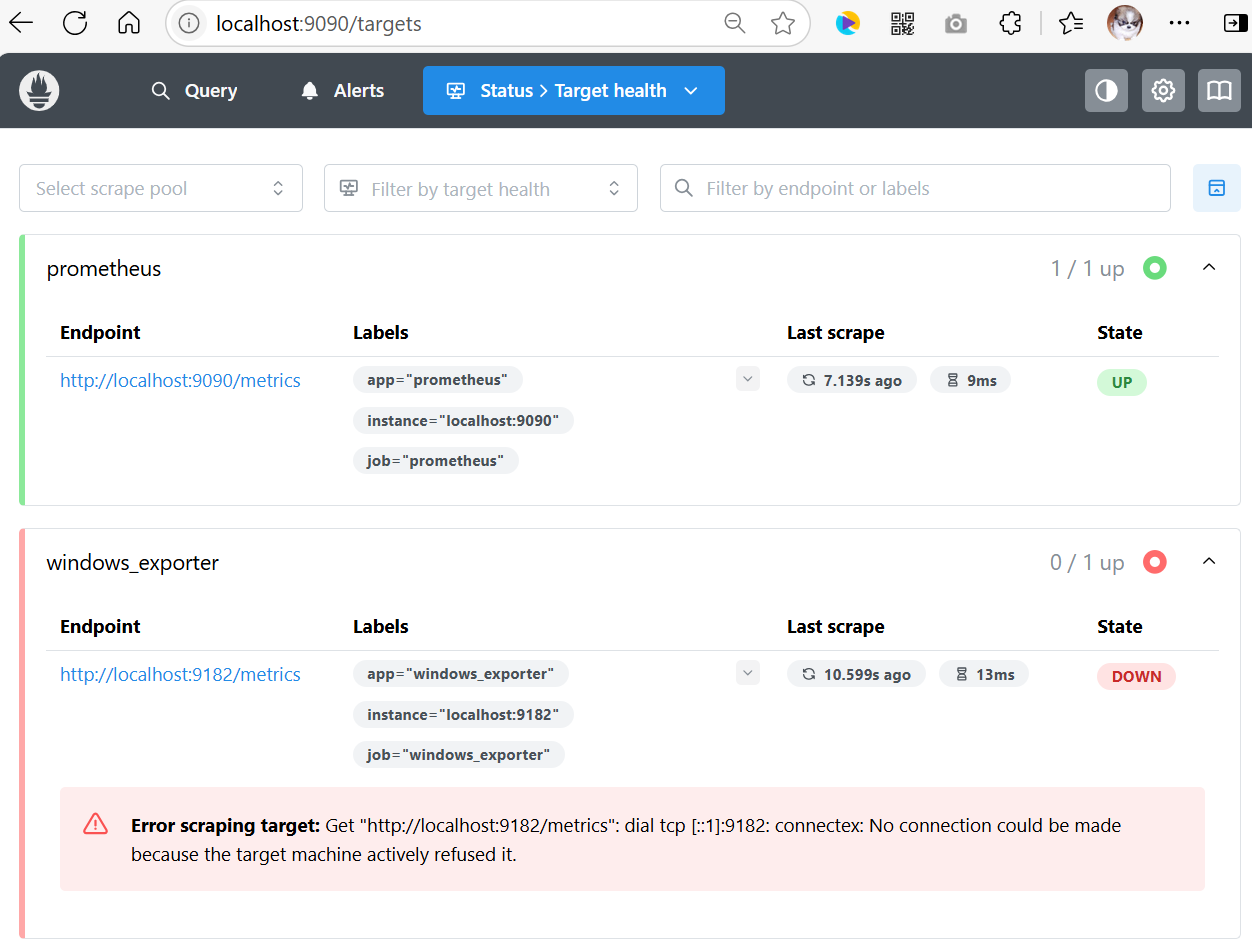Screen dimensions: 1252x949
Task: Click the windows_exporter pool title
Action: (x=133, y=562)
